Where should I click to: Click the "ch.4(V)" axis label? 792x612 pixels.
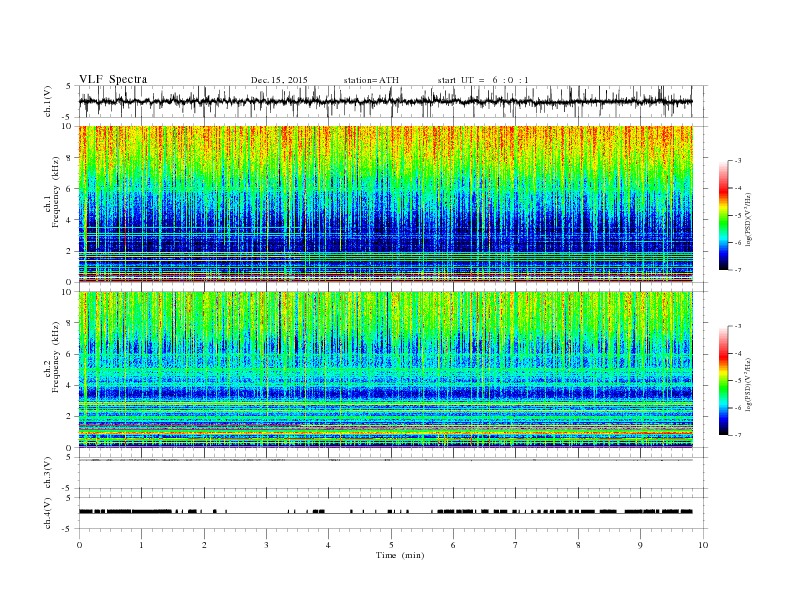click(47, 514)
